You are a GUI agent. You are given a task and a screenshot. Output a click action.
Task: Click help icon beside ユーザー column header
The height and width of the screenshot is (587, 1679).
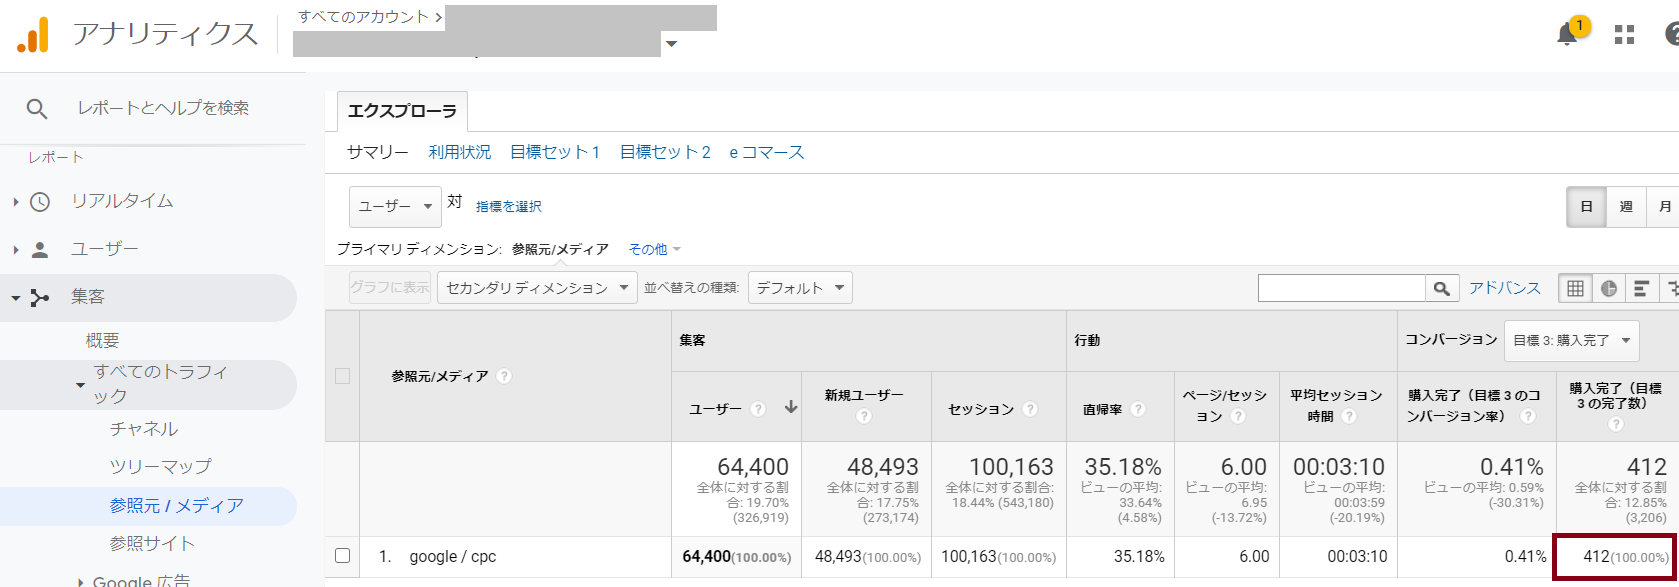click(x=758, y=409)
